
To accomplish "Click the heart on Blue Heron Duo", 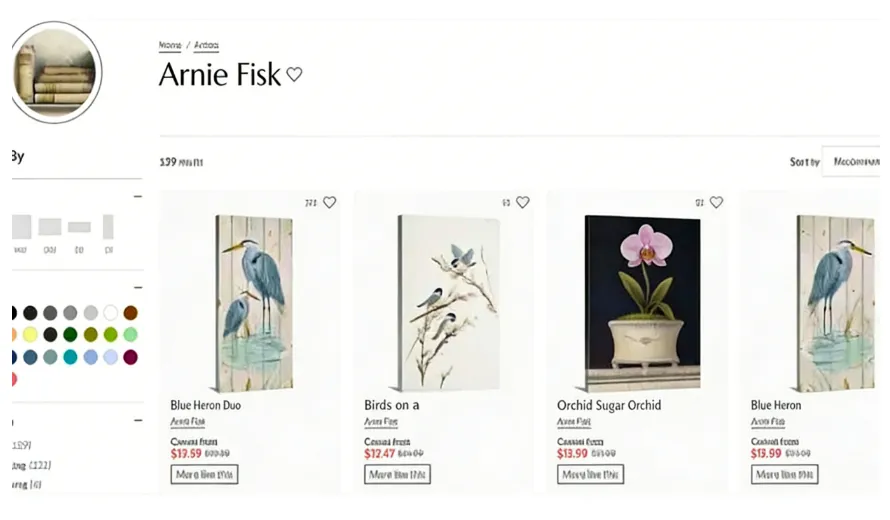I will [x=329, y=202].
